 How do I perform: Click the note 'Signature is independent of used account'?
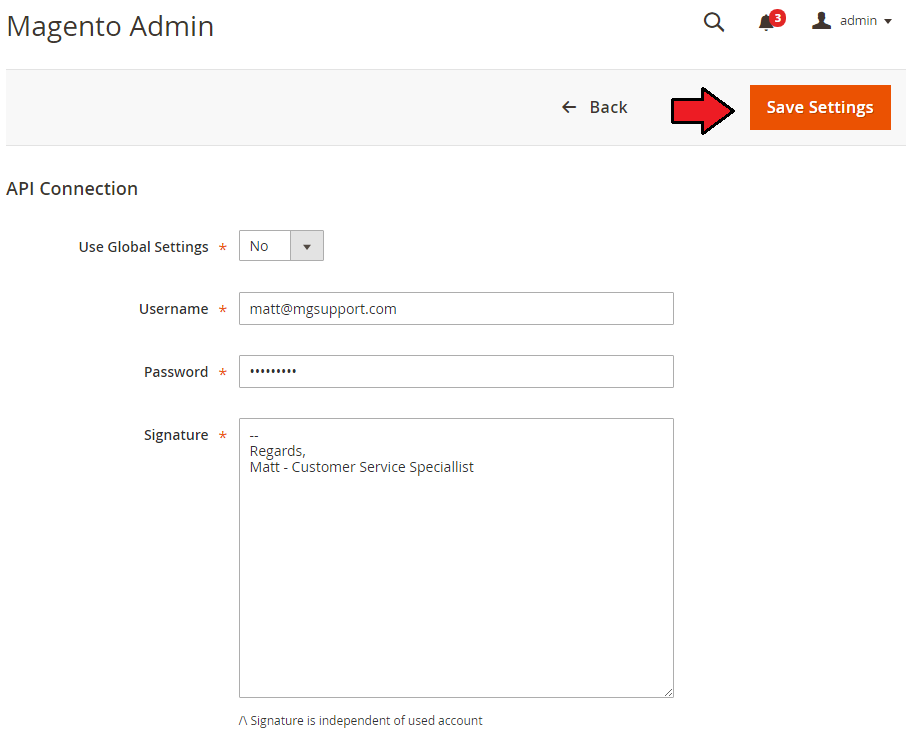360,720
